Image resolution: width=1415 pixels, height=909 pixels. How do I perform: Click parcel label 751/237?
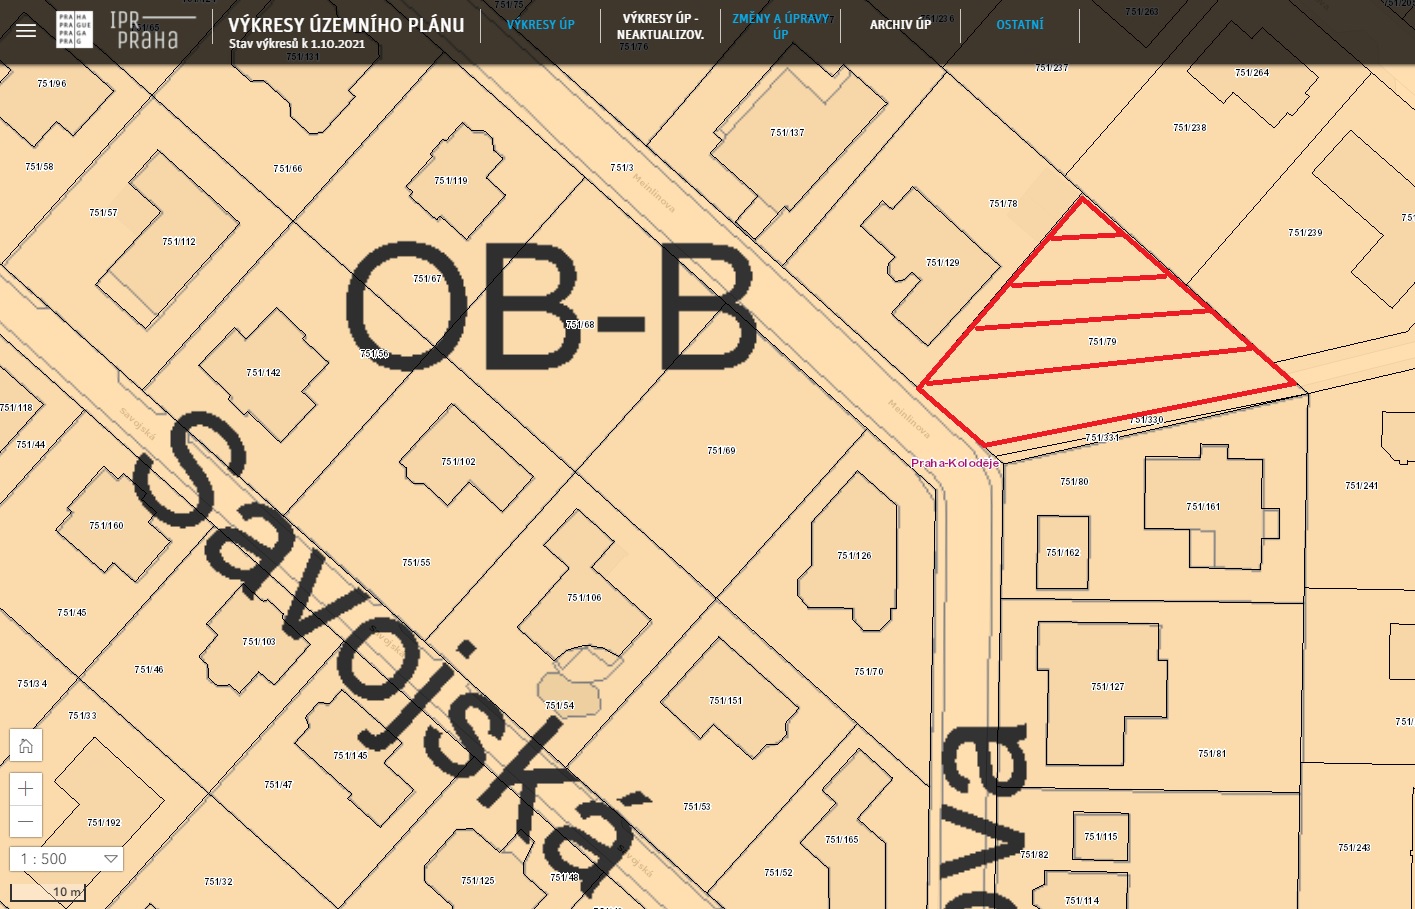1051,68
